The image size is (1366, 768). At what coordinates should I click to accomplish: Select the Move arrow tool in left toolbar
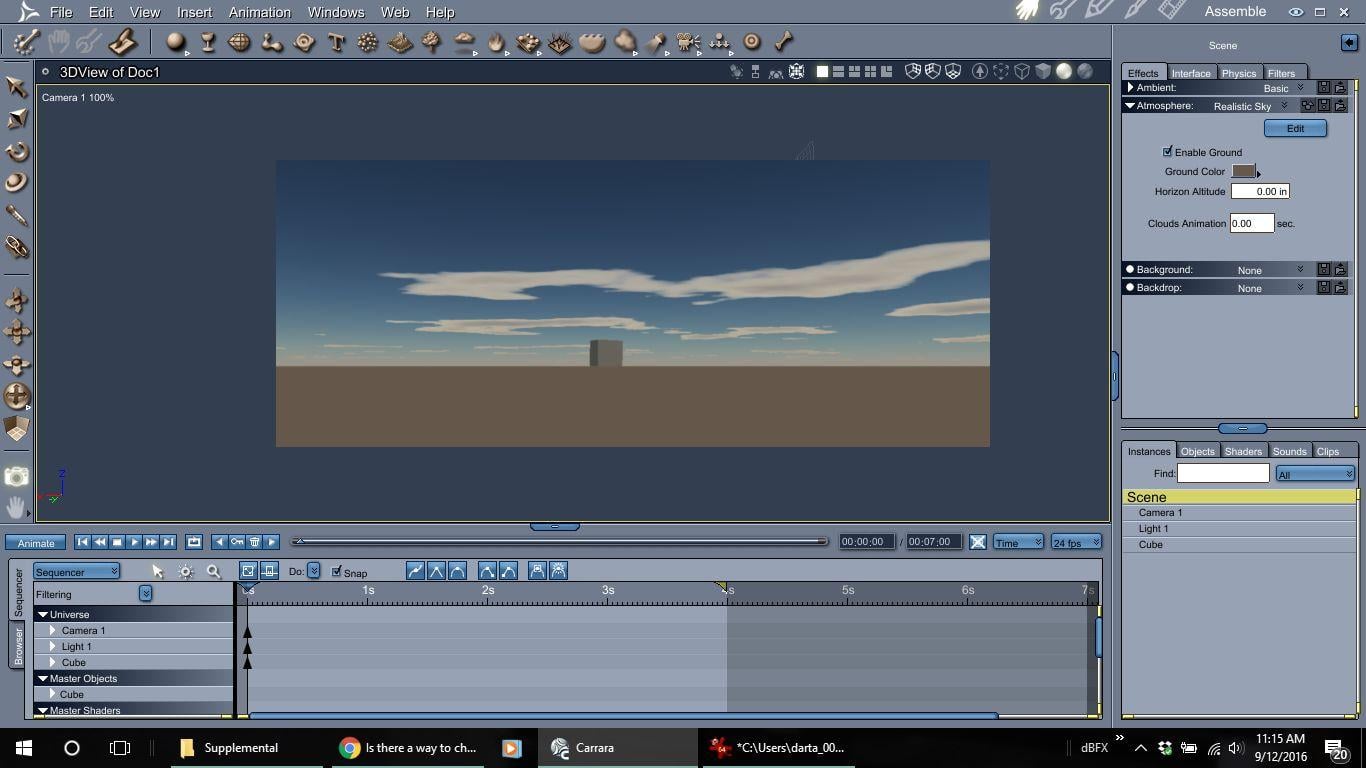point(17,87)
